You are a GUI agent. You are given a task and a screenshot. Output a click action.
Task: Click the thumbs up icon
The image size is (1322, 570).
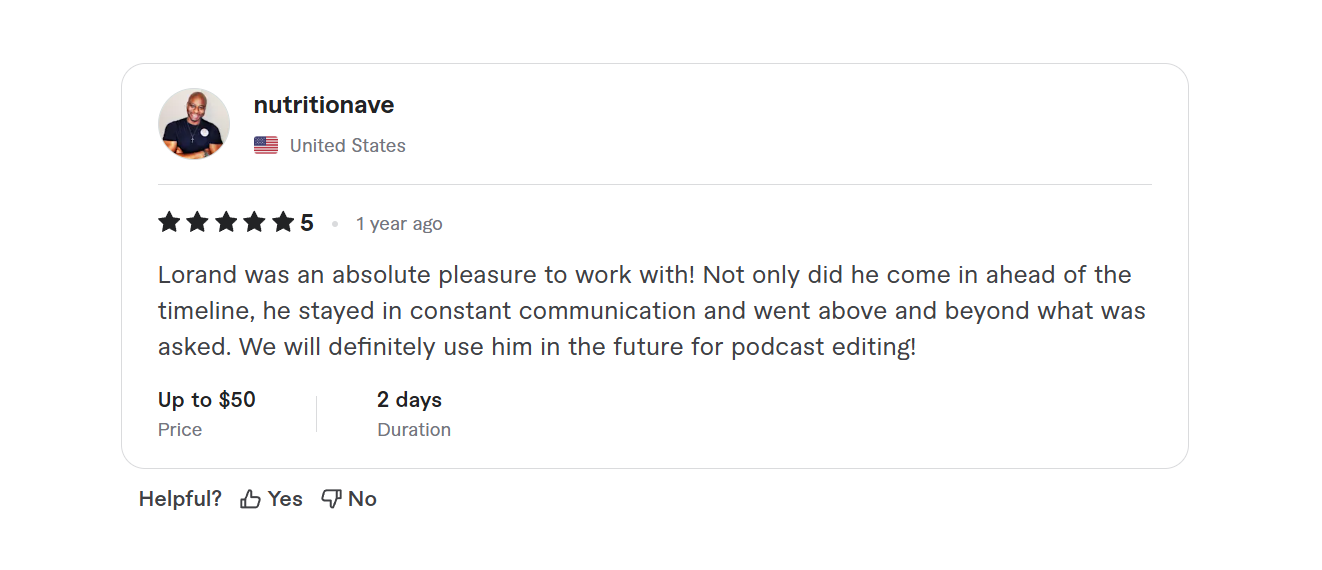click(x=250, y=499)
